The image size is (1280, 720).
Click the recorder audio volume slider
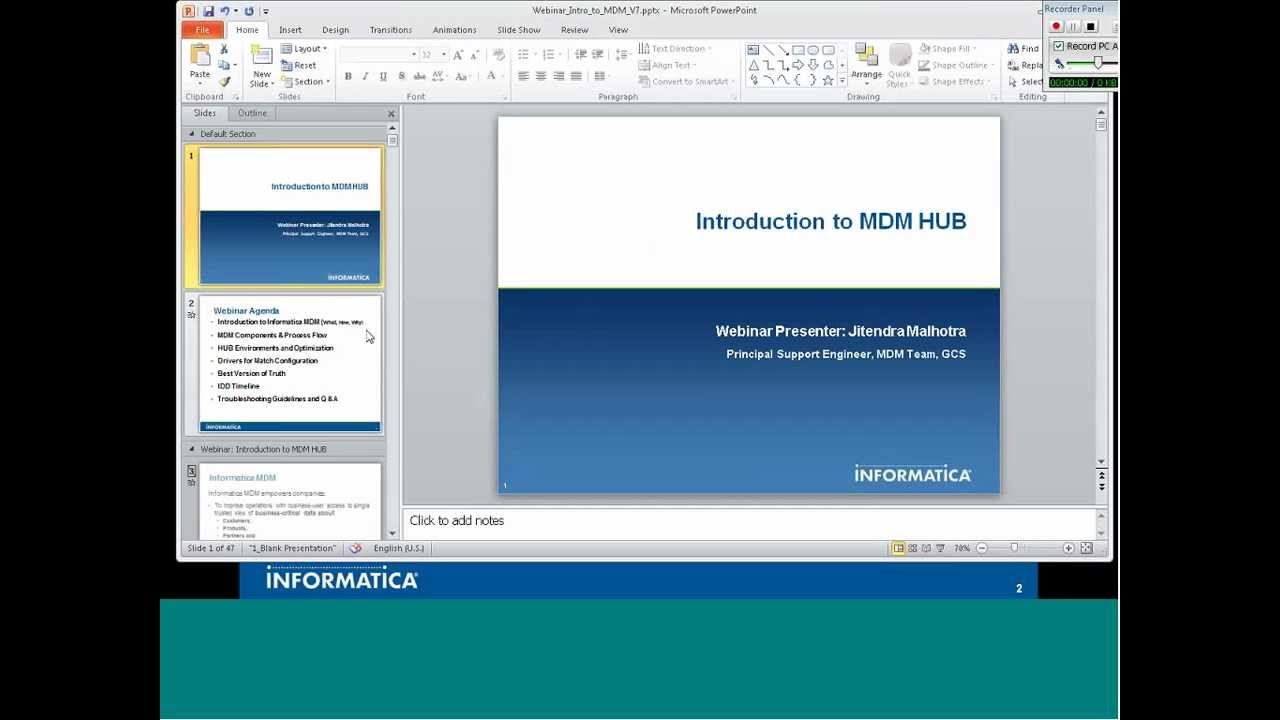pos(1097,63)
